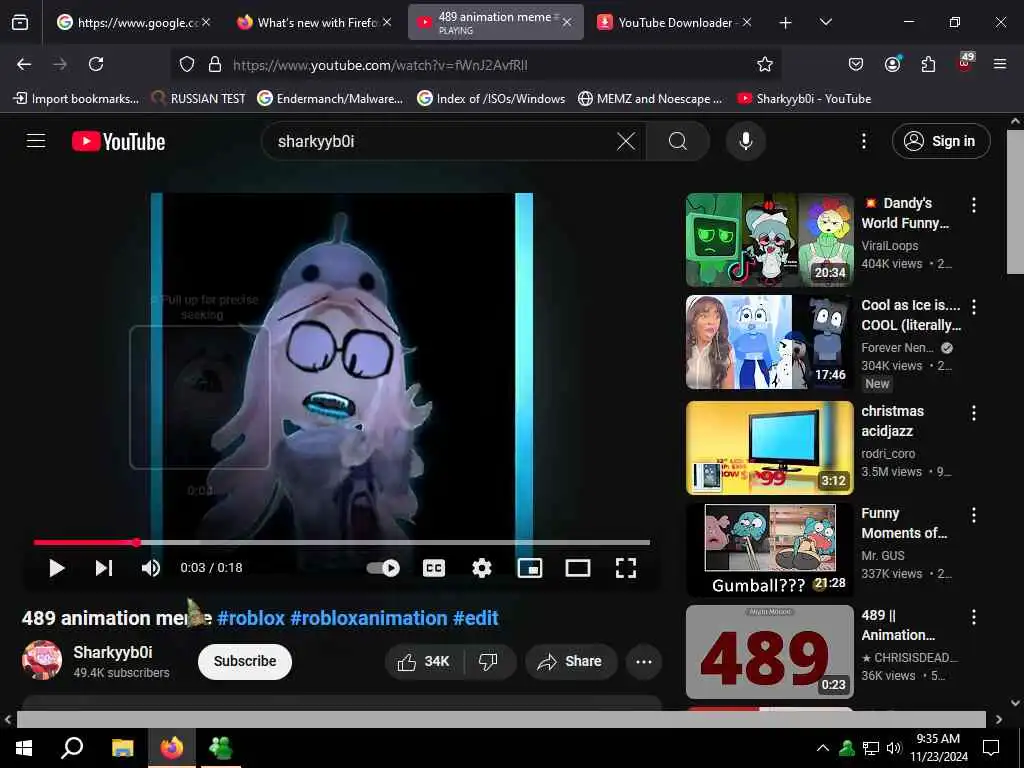
Task: Open Windows taskbar search
Action: coord(72,748)
